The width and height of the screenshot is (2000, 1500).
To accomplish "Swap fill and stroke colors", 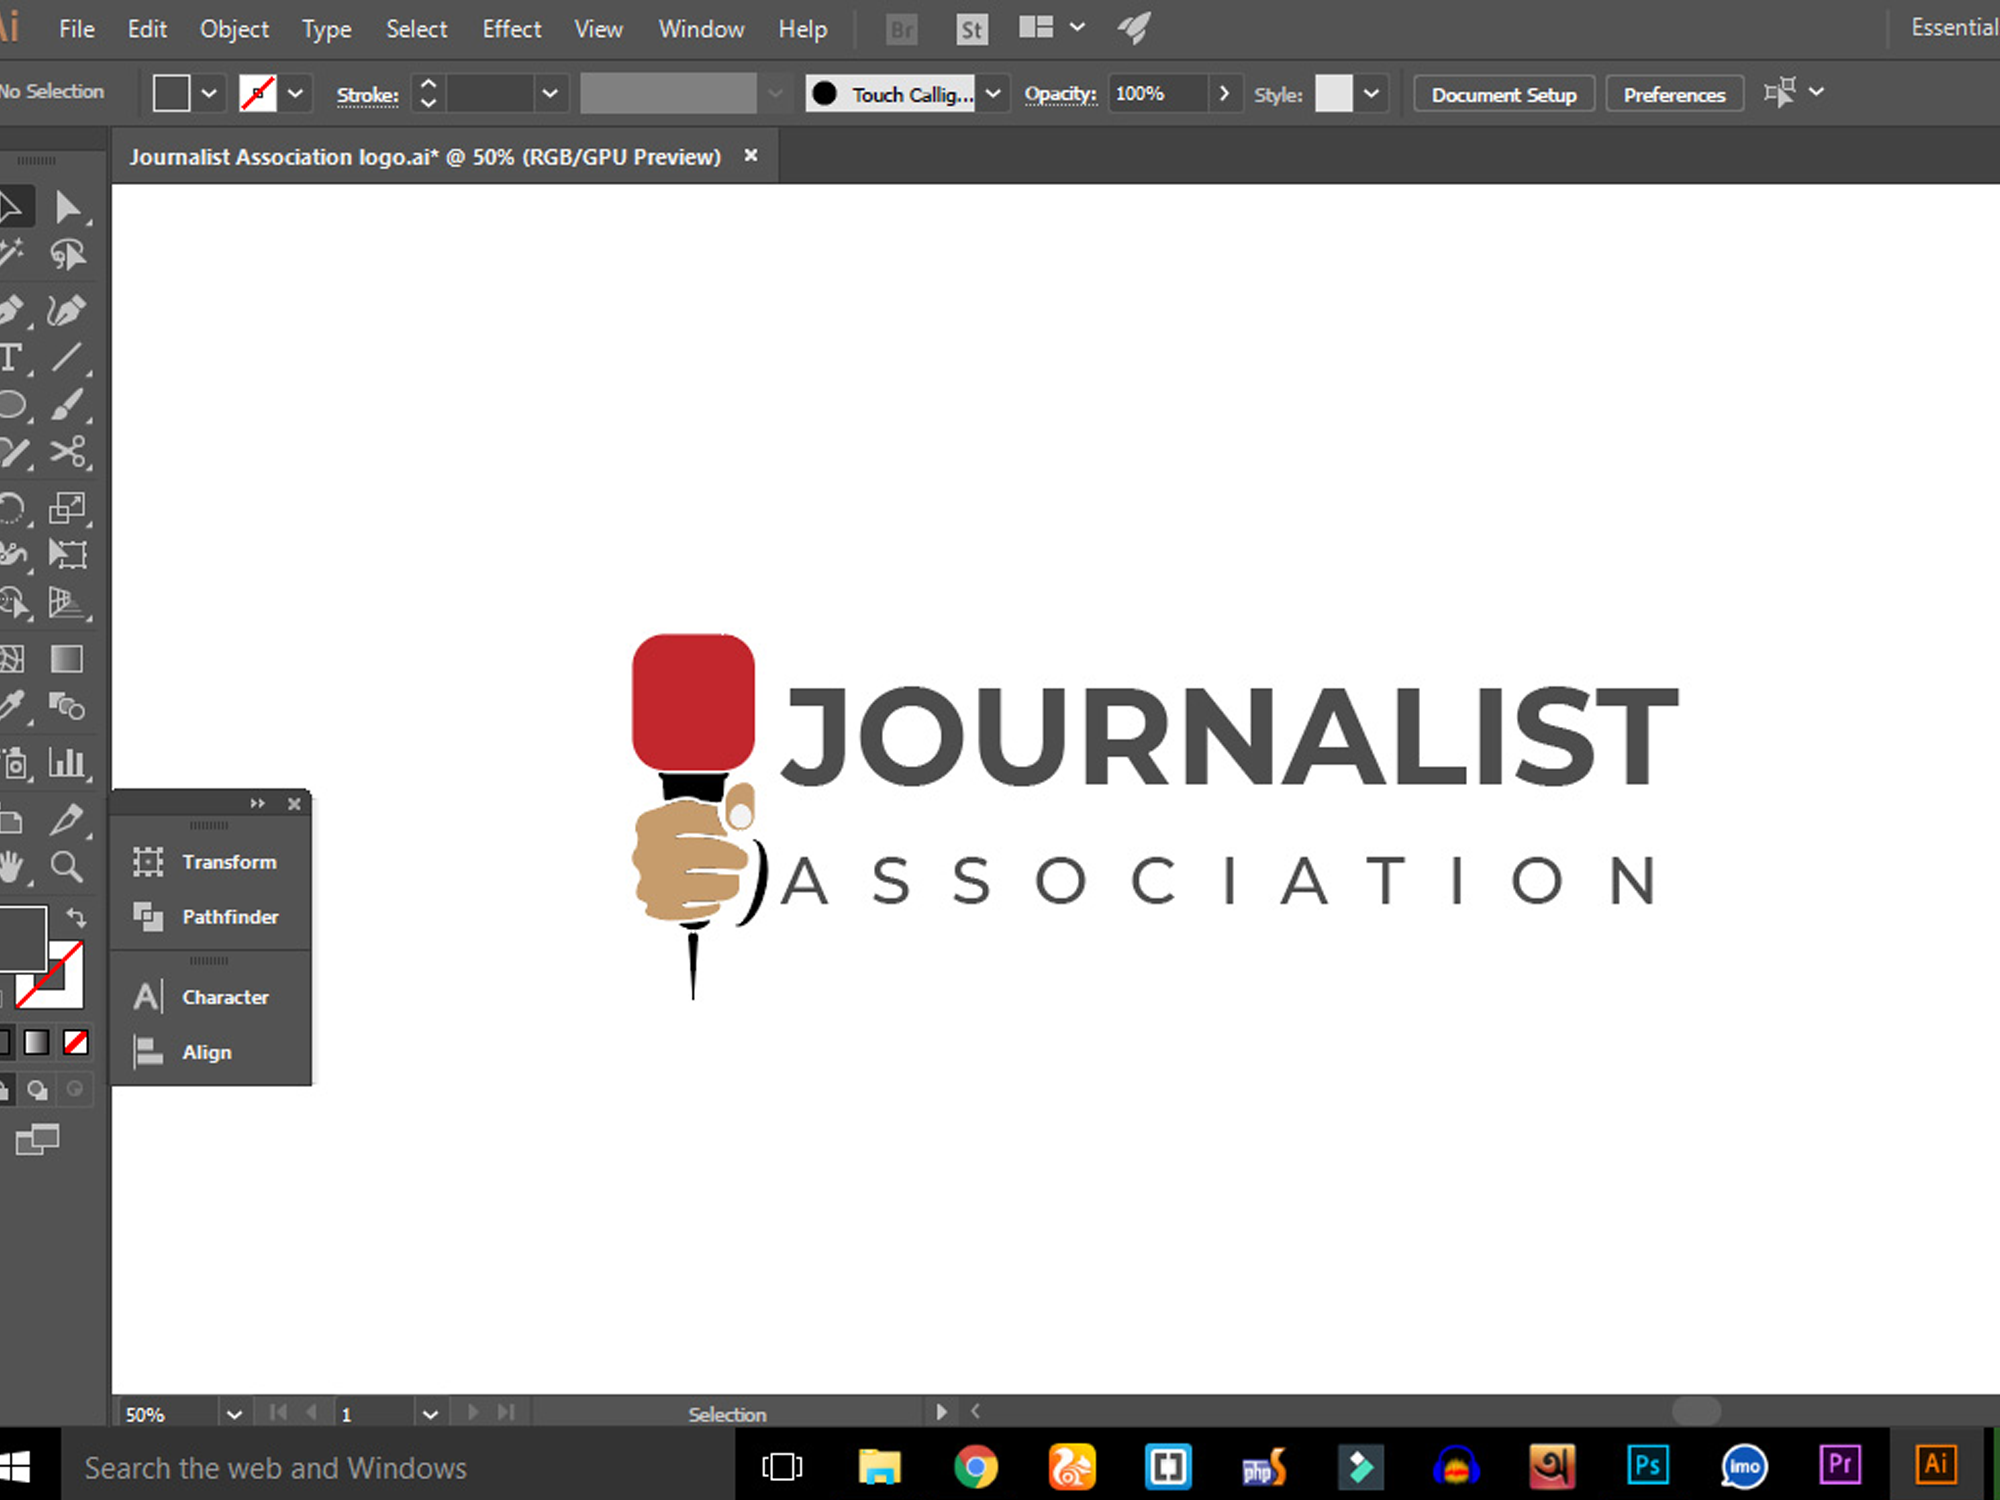I will click(76, 916).
